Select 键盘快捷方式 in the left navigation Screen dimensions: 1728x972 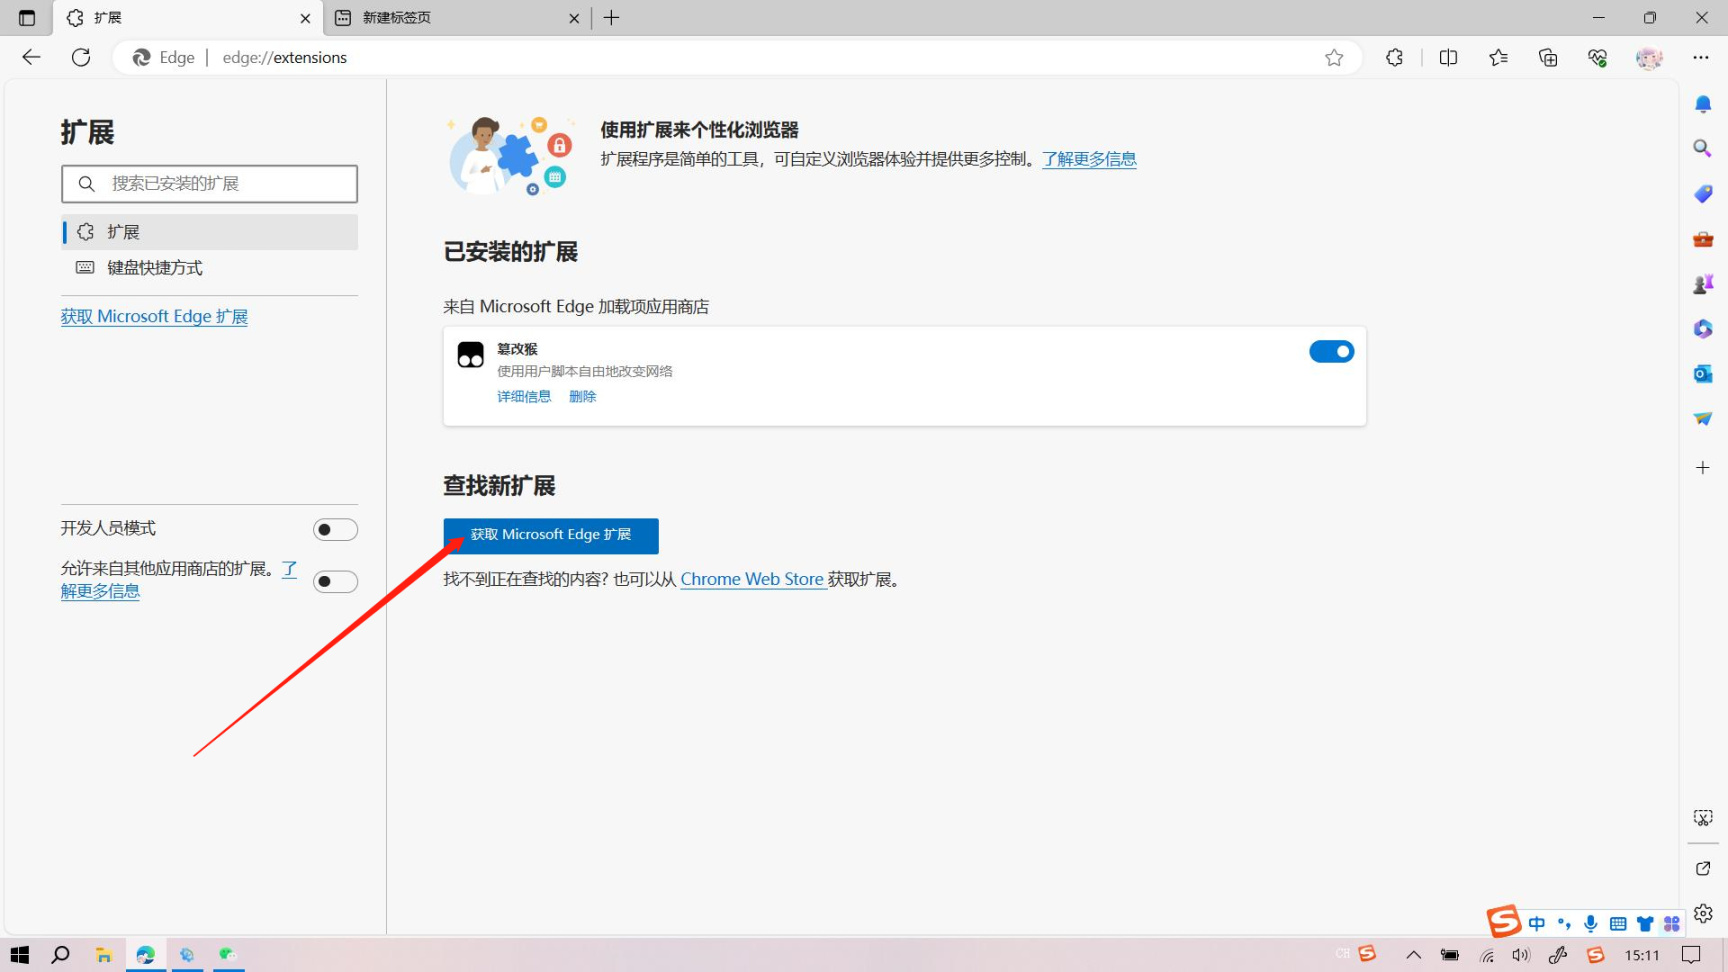210,268
